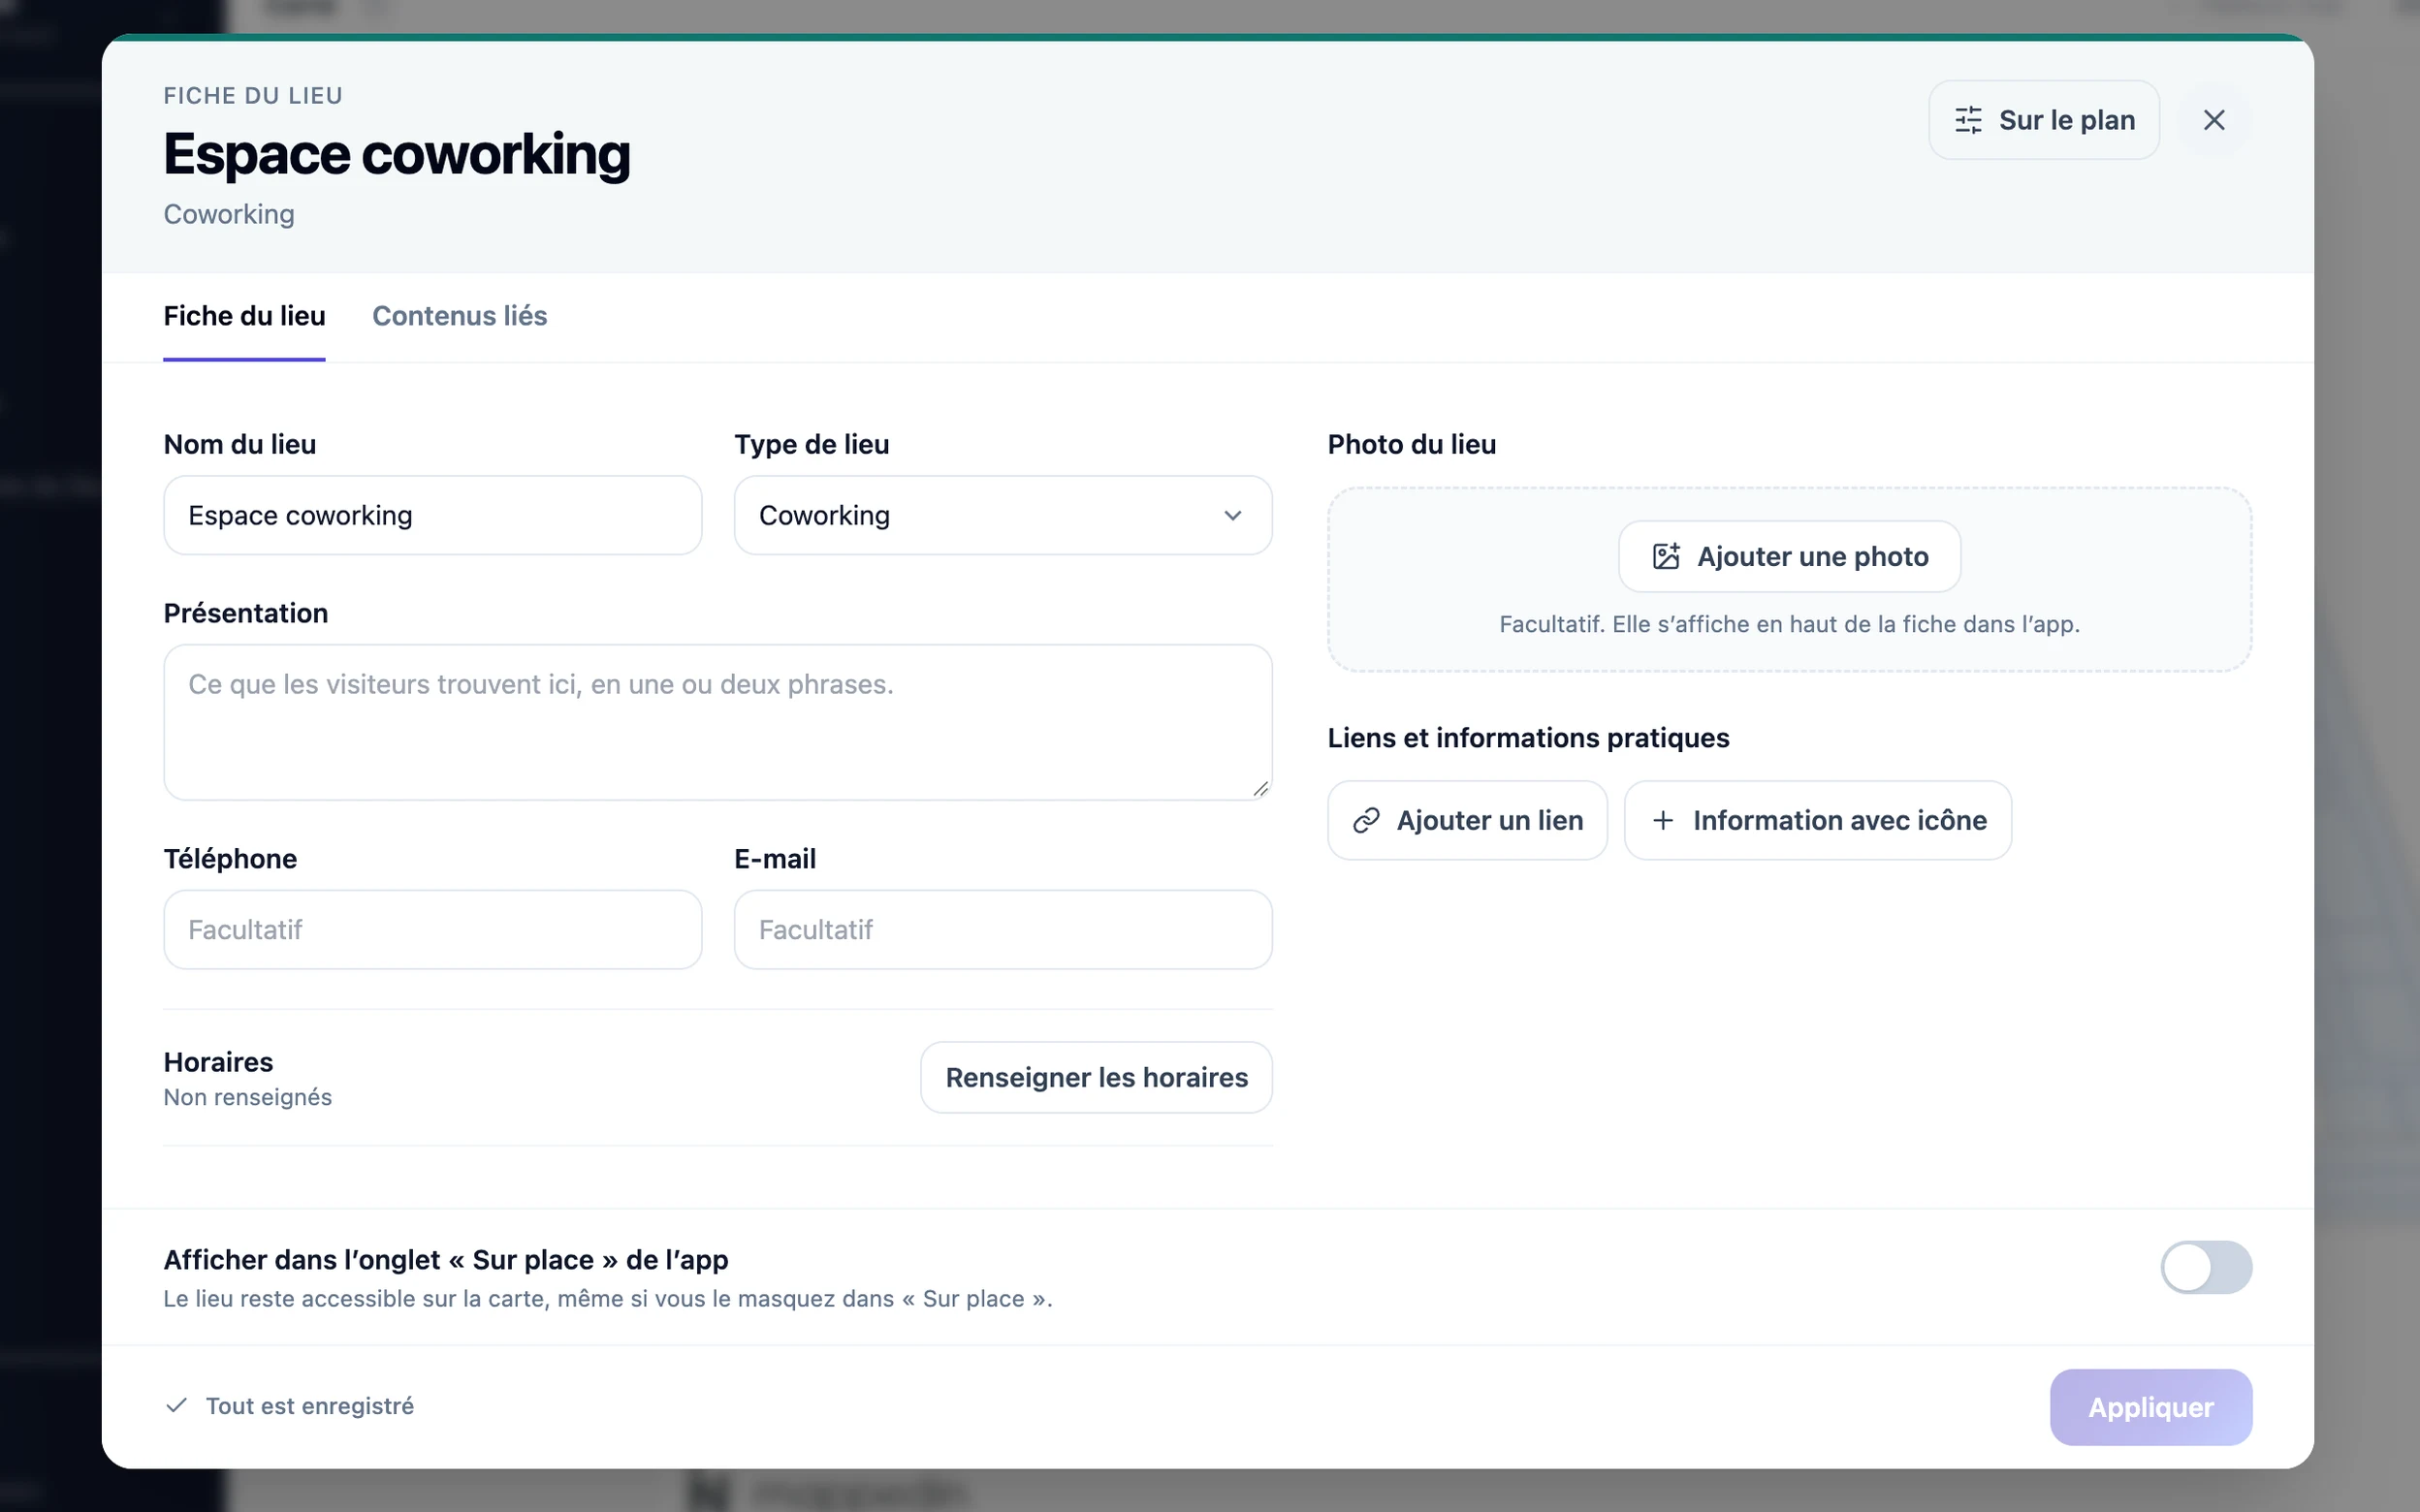
Task: Click the chevron arrow of the Coworking select
Action: [x=1233, y=516]
